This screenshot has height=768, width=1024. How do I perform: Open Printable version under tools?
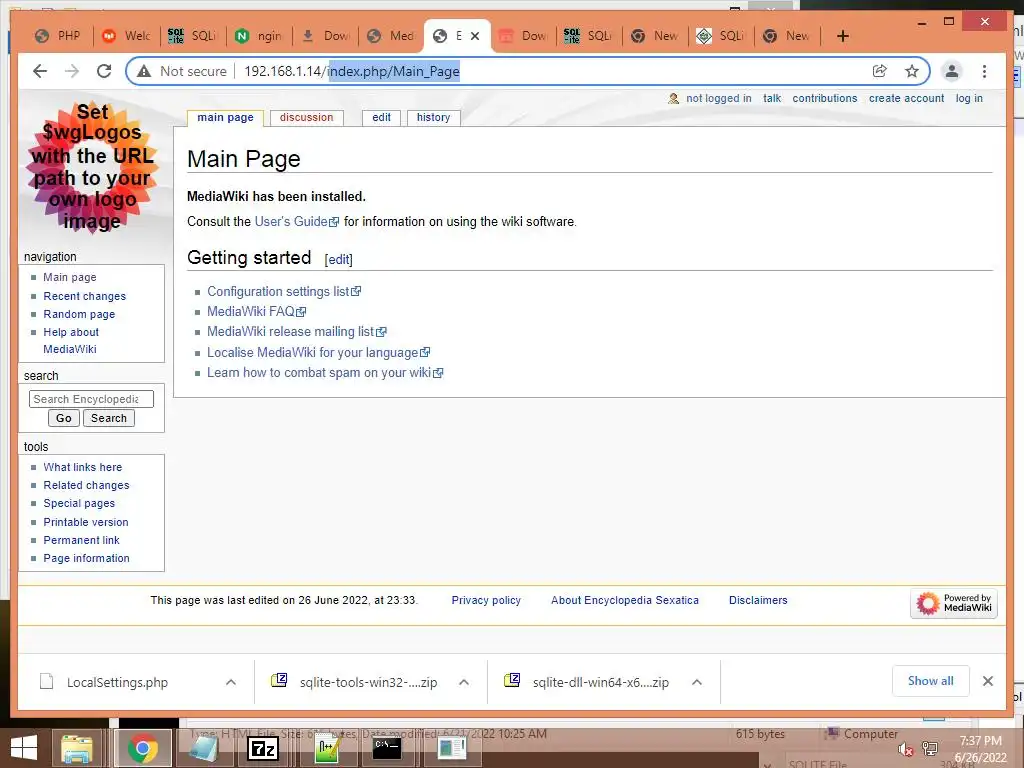pyautogui.click(x=86, y=522)
